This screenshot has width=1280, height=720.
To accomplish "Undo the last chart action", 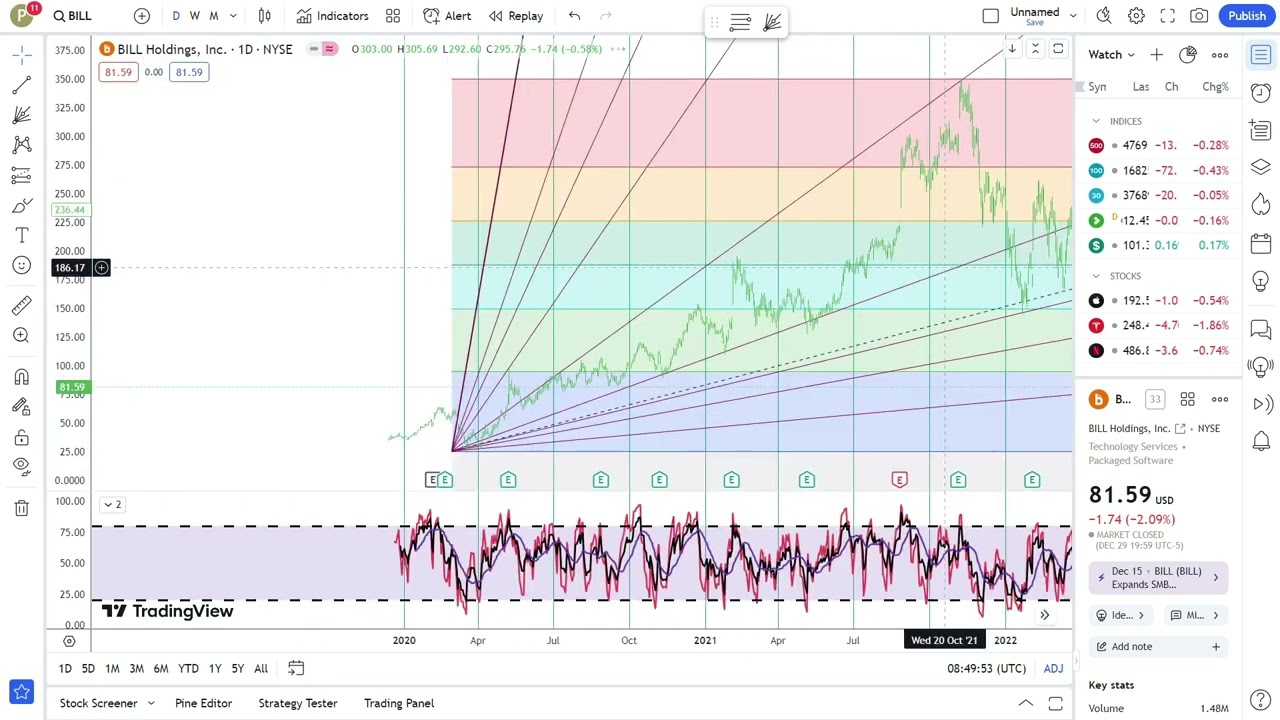I will tap(574, 16).
